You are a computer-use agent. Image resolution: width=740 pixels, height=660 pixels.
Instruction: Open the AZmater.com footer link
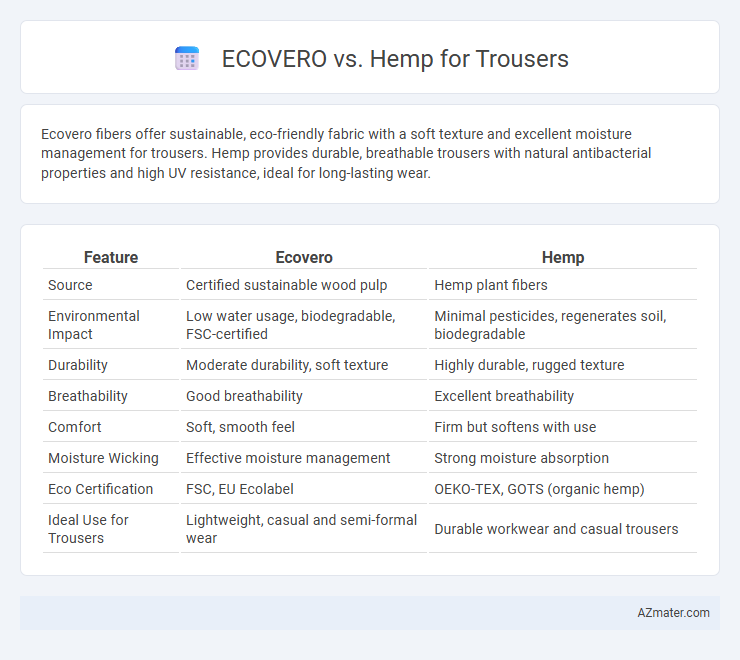click(x=673, y=613)
